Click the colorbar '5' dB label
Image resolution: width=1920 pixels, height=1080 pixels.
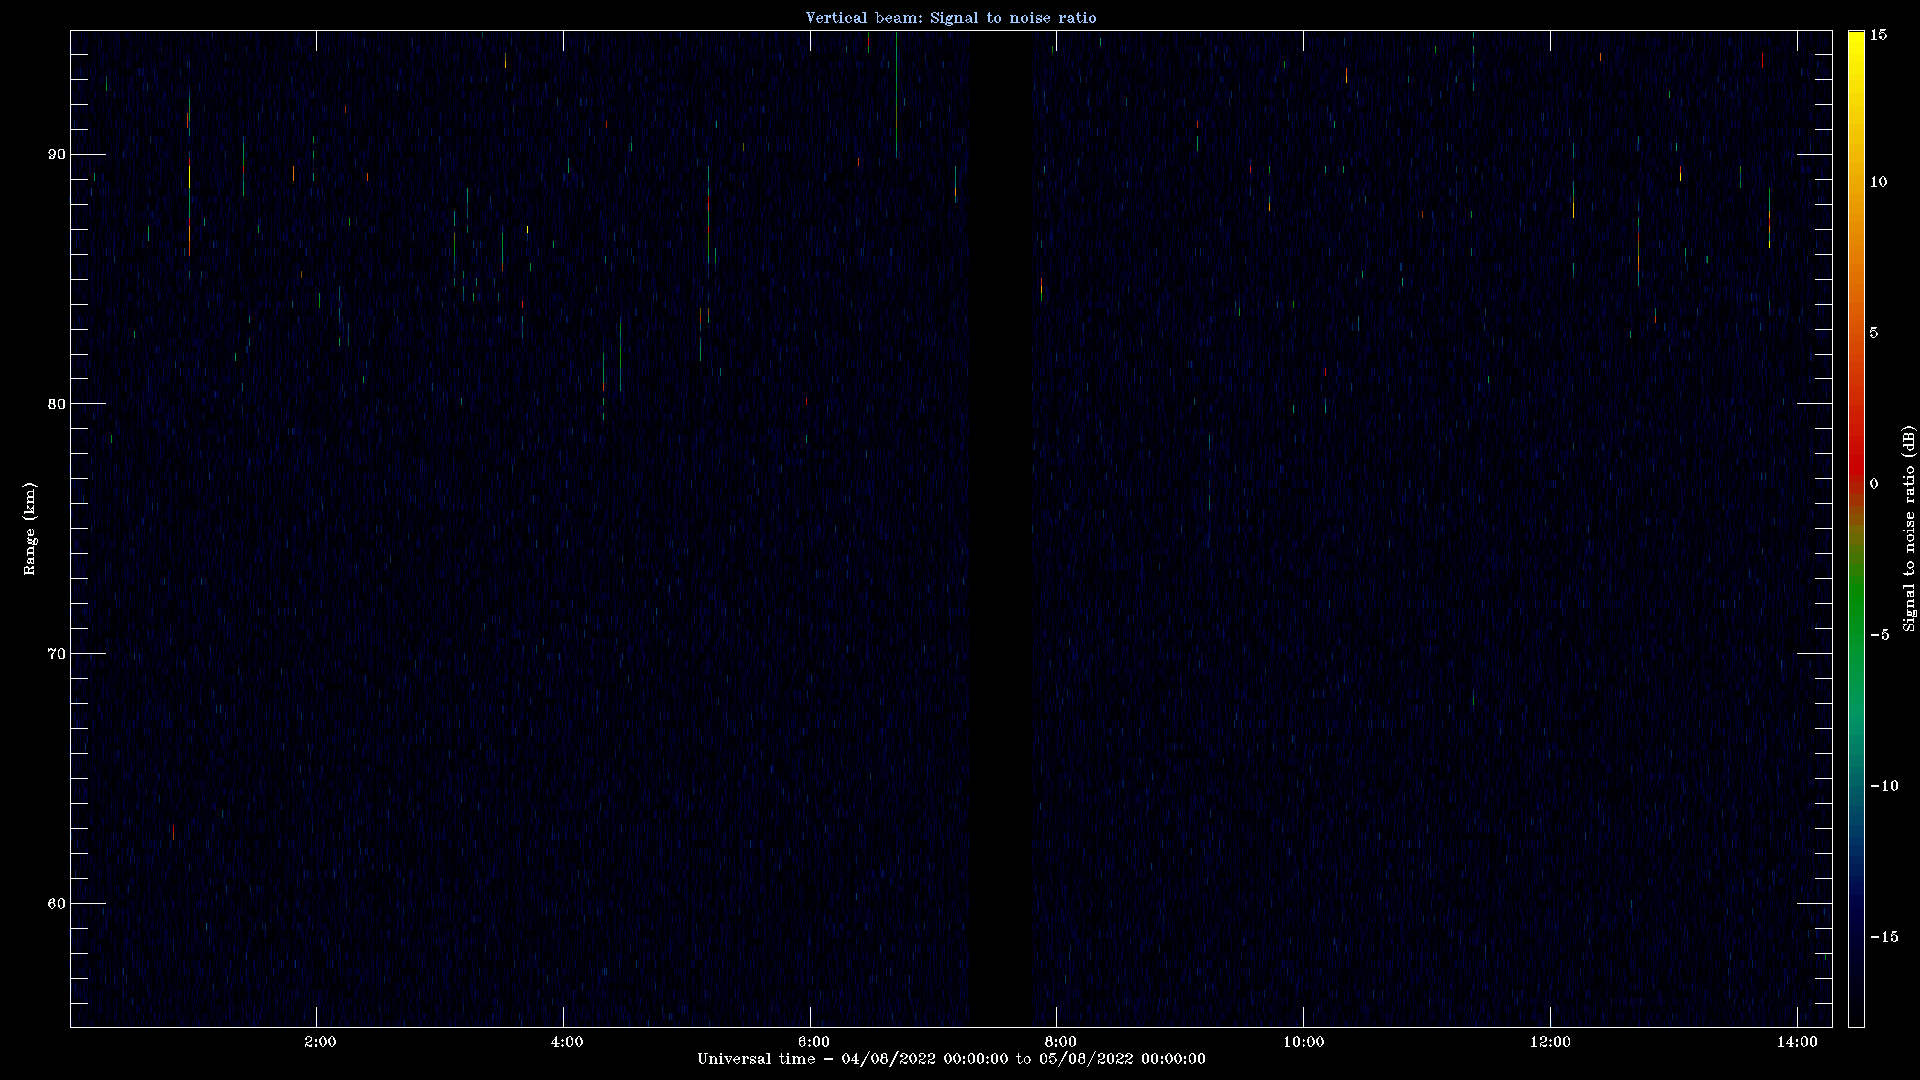[x=1875, y=333]
